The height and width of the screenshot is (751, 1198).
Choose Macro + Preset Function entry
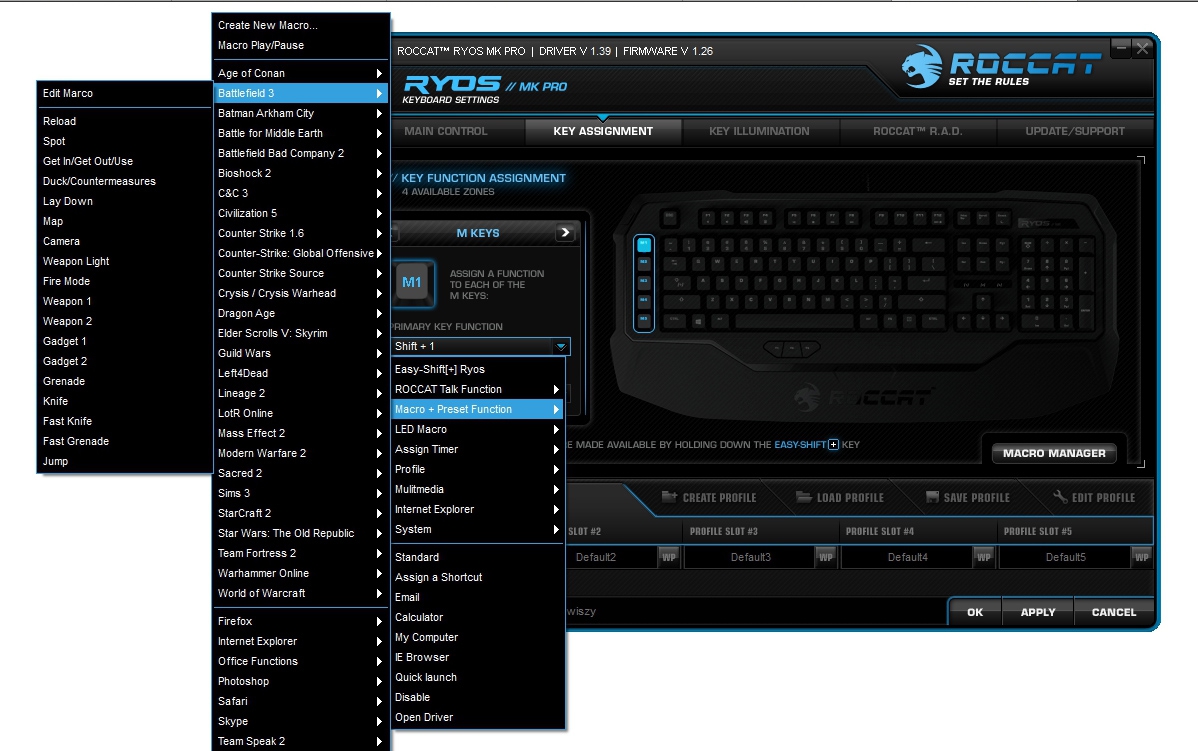point(478,409)
